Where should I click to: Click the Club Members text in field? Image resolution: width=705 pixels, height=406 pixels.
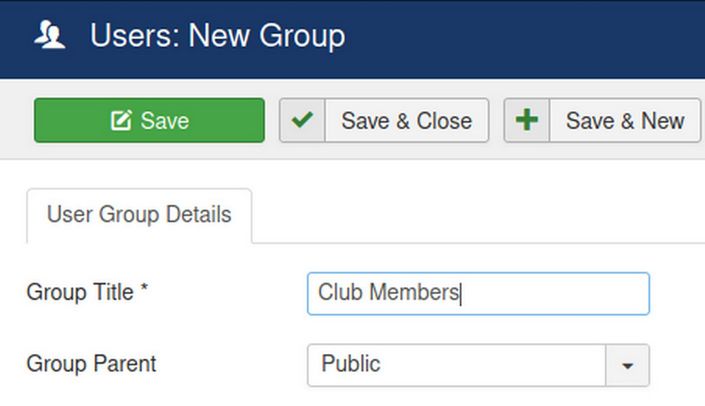(x=388, y=293)
